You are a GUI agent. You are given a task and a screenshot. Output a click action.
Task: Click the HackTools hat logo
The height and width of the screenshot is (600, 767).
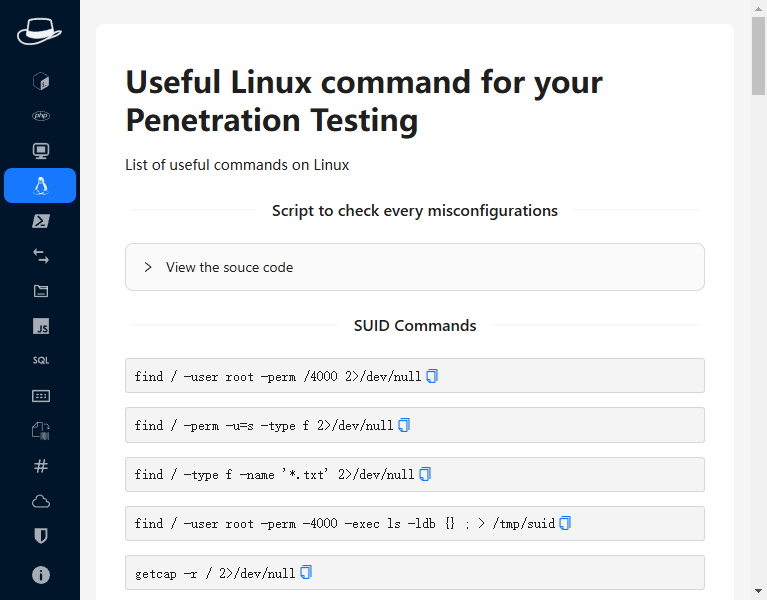point(39,31)
